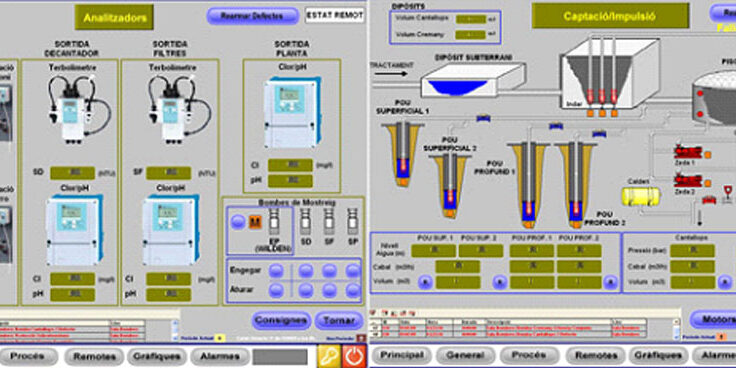Open Procés tab in the Captació/Impulsió screen
The height and width of the screenshot is (368, 736).
[x=529, y=356]
